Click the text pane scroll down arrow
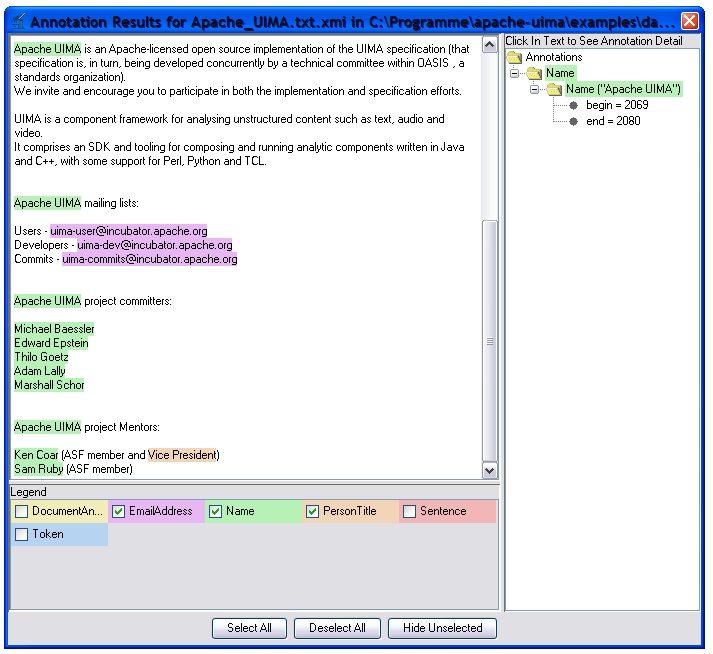The height and width of the screenshot is (654, 713). [x=489, y=470]
